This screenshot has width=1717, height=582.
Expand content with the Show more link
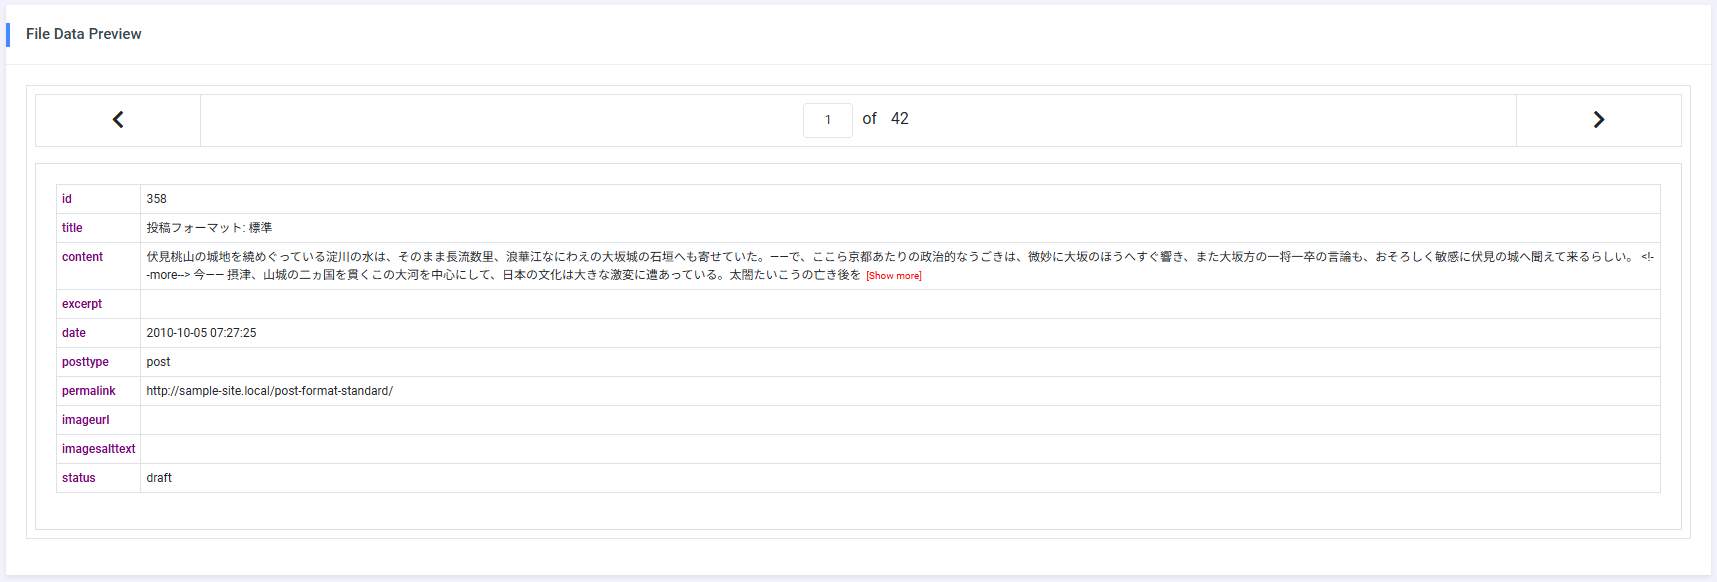[x=893, y=276]
